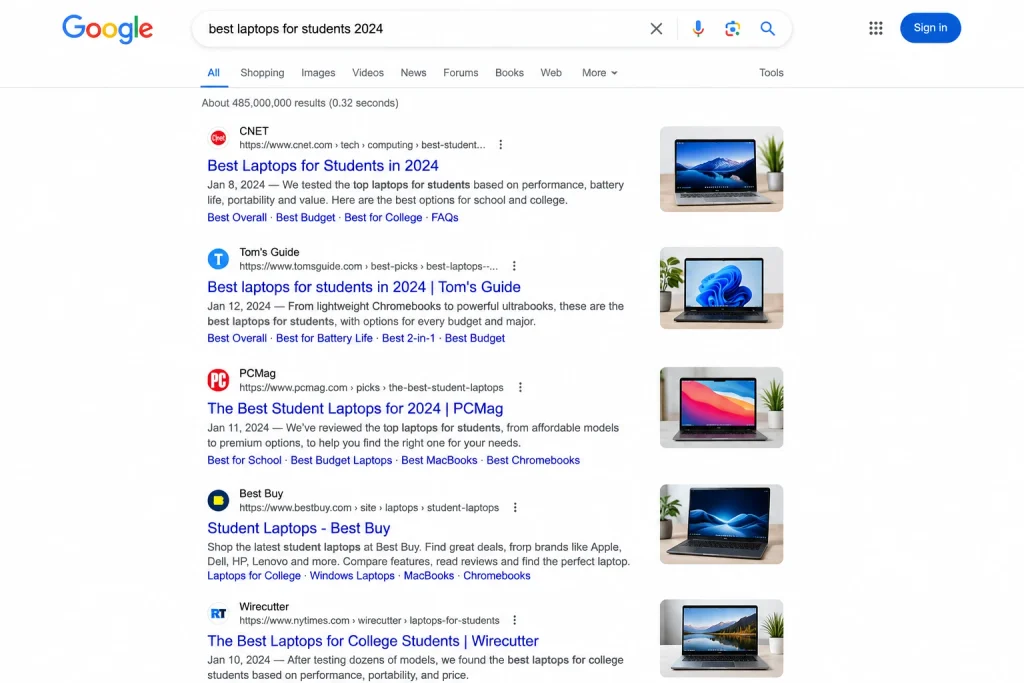Click Windows Laptops sitelink

pos(352,576)
